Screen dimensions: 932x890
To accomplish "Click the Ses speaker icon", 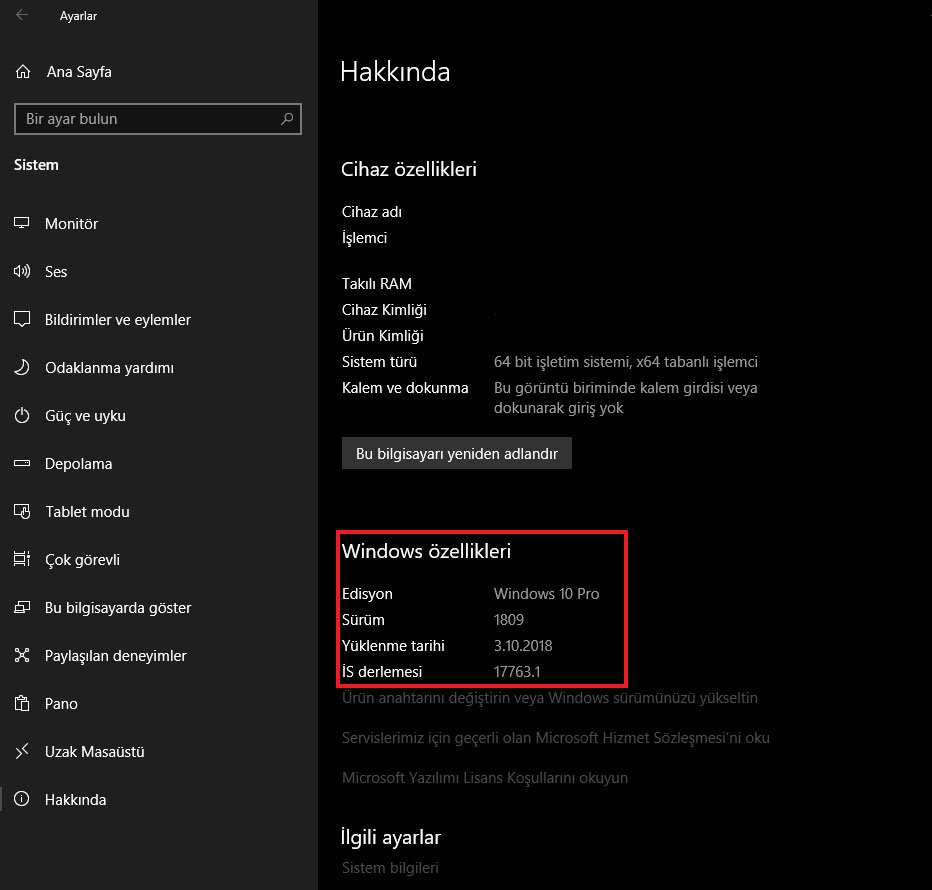I will pyautogui.click(x=22, y=272).
